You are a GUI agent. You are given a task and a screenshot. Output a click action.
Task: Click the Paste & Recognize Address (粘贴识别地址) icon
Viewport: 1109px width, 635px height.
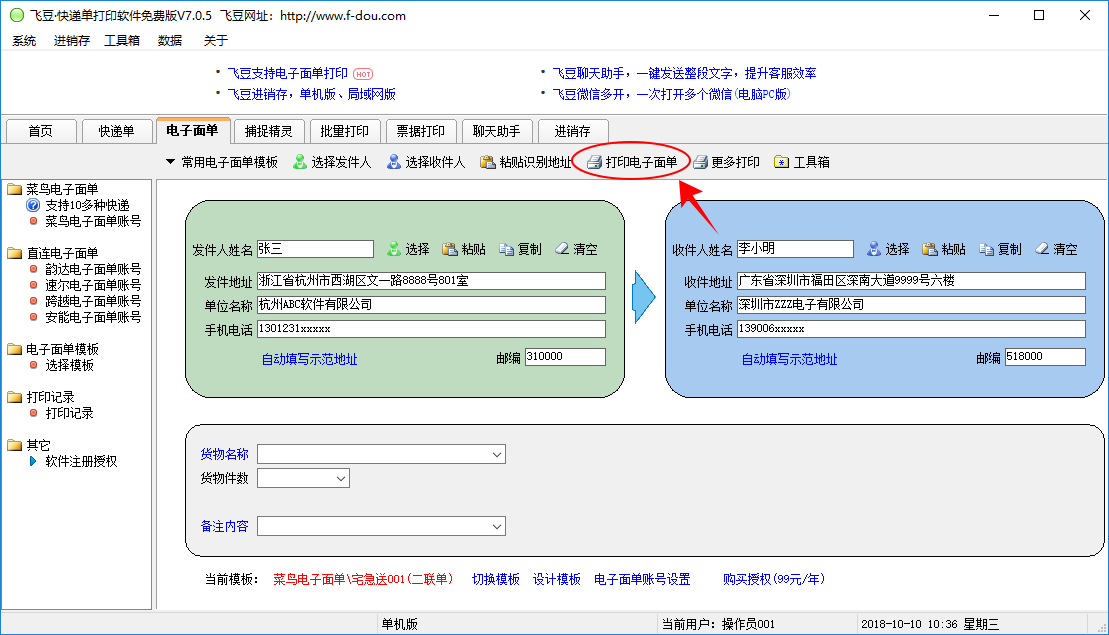[488, 162]
